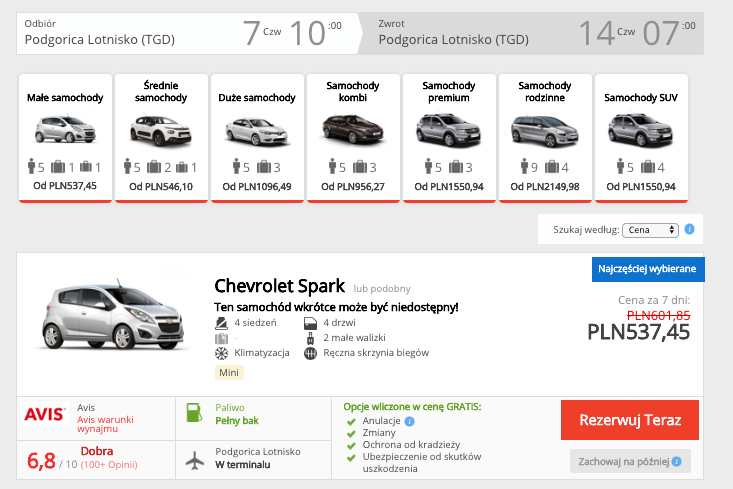
Task: Click the airplane icon by Podgorica Lotnisko
Action: click(195, 460)
